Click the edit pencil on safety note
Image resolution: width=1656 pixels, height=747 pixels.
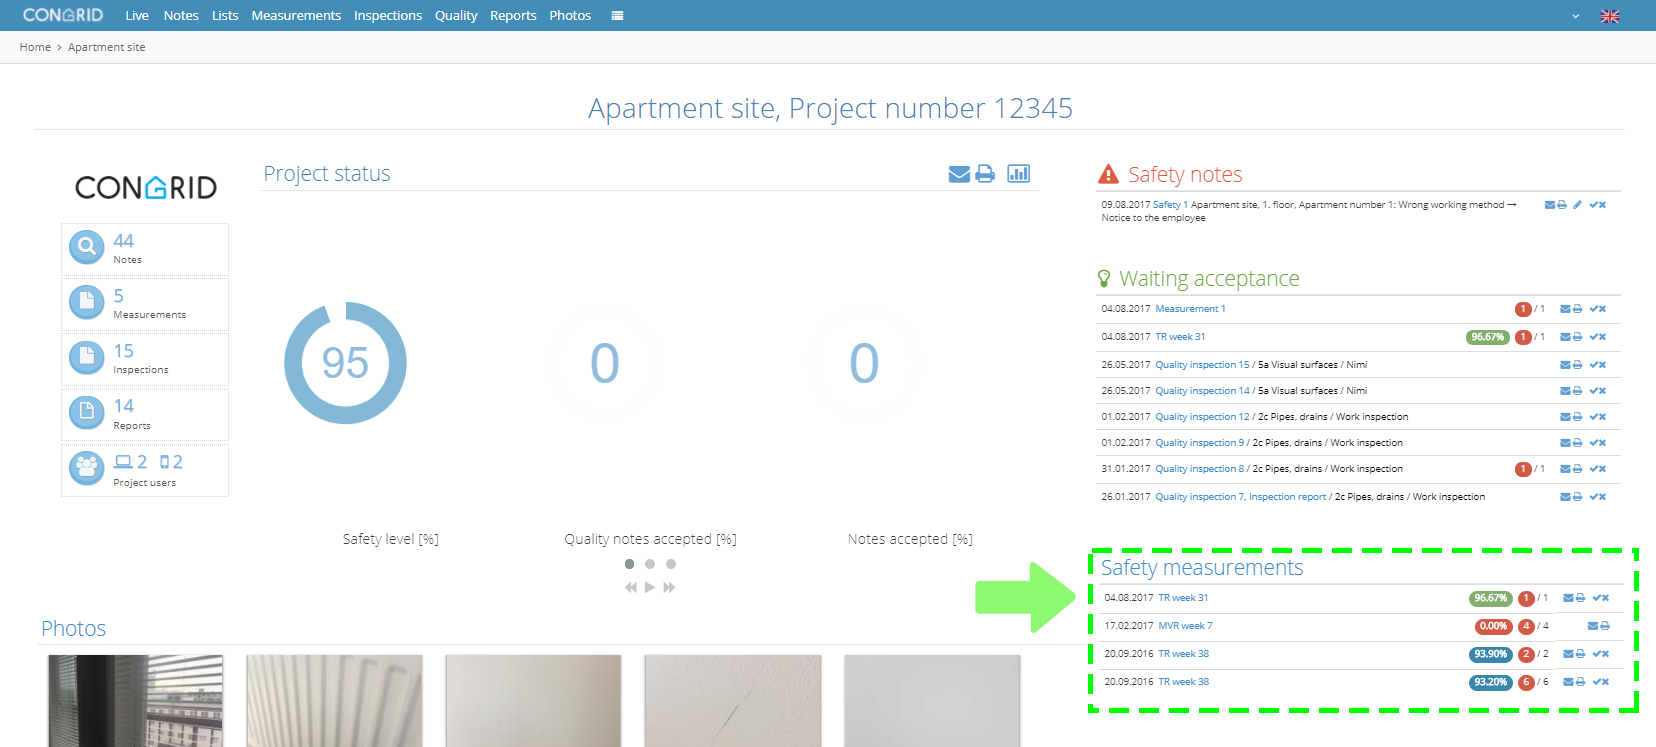[x=1577, y=205]
